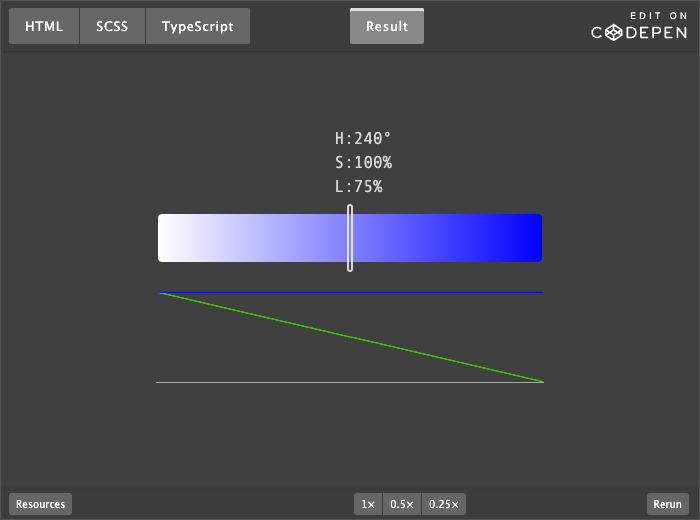Viewport: 700px width, 520px height.
Task: Open the Resources button
Action: pyautogui.click(x=40, y=504)
